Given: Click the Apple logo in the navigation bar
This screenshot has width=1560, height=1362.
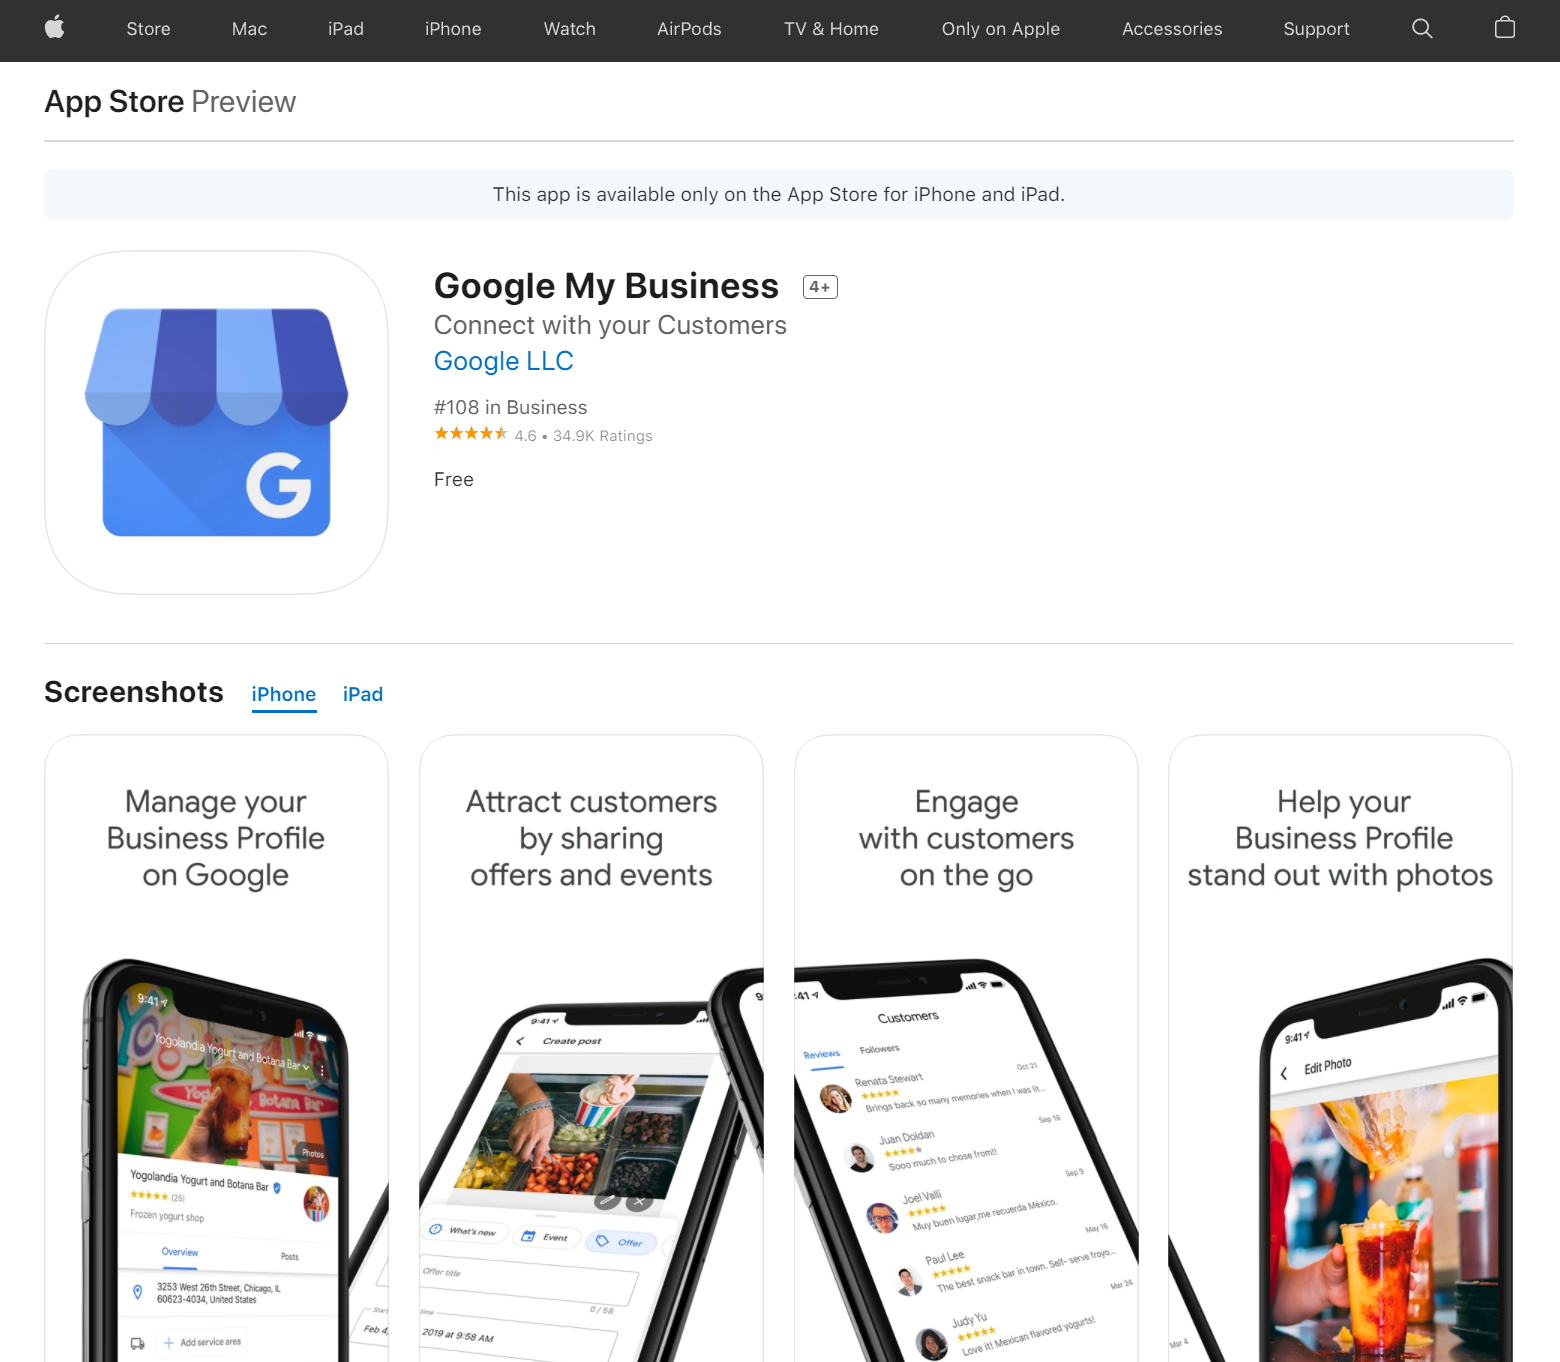Looking at the screenshot, I should pos(55,28).
